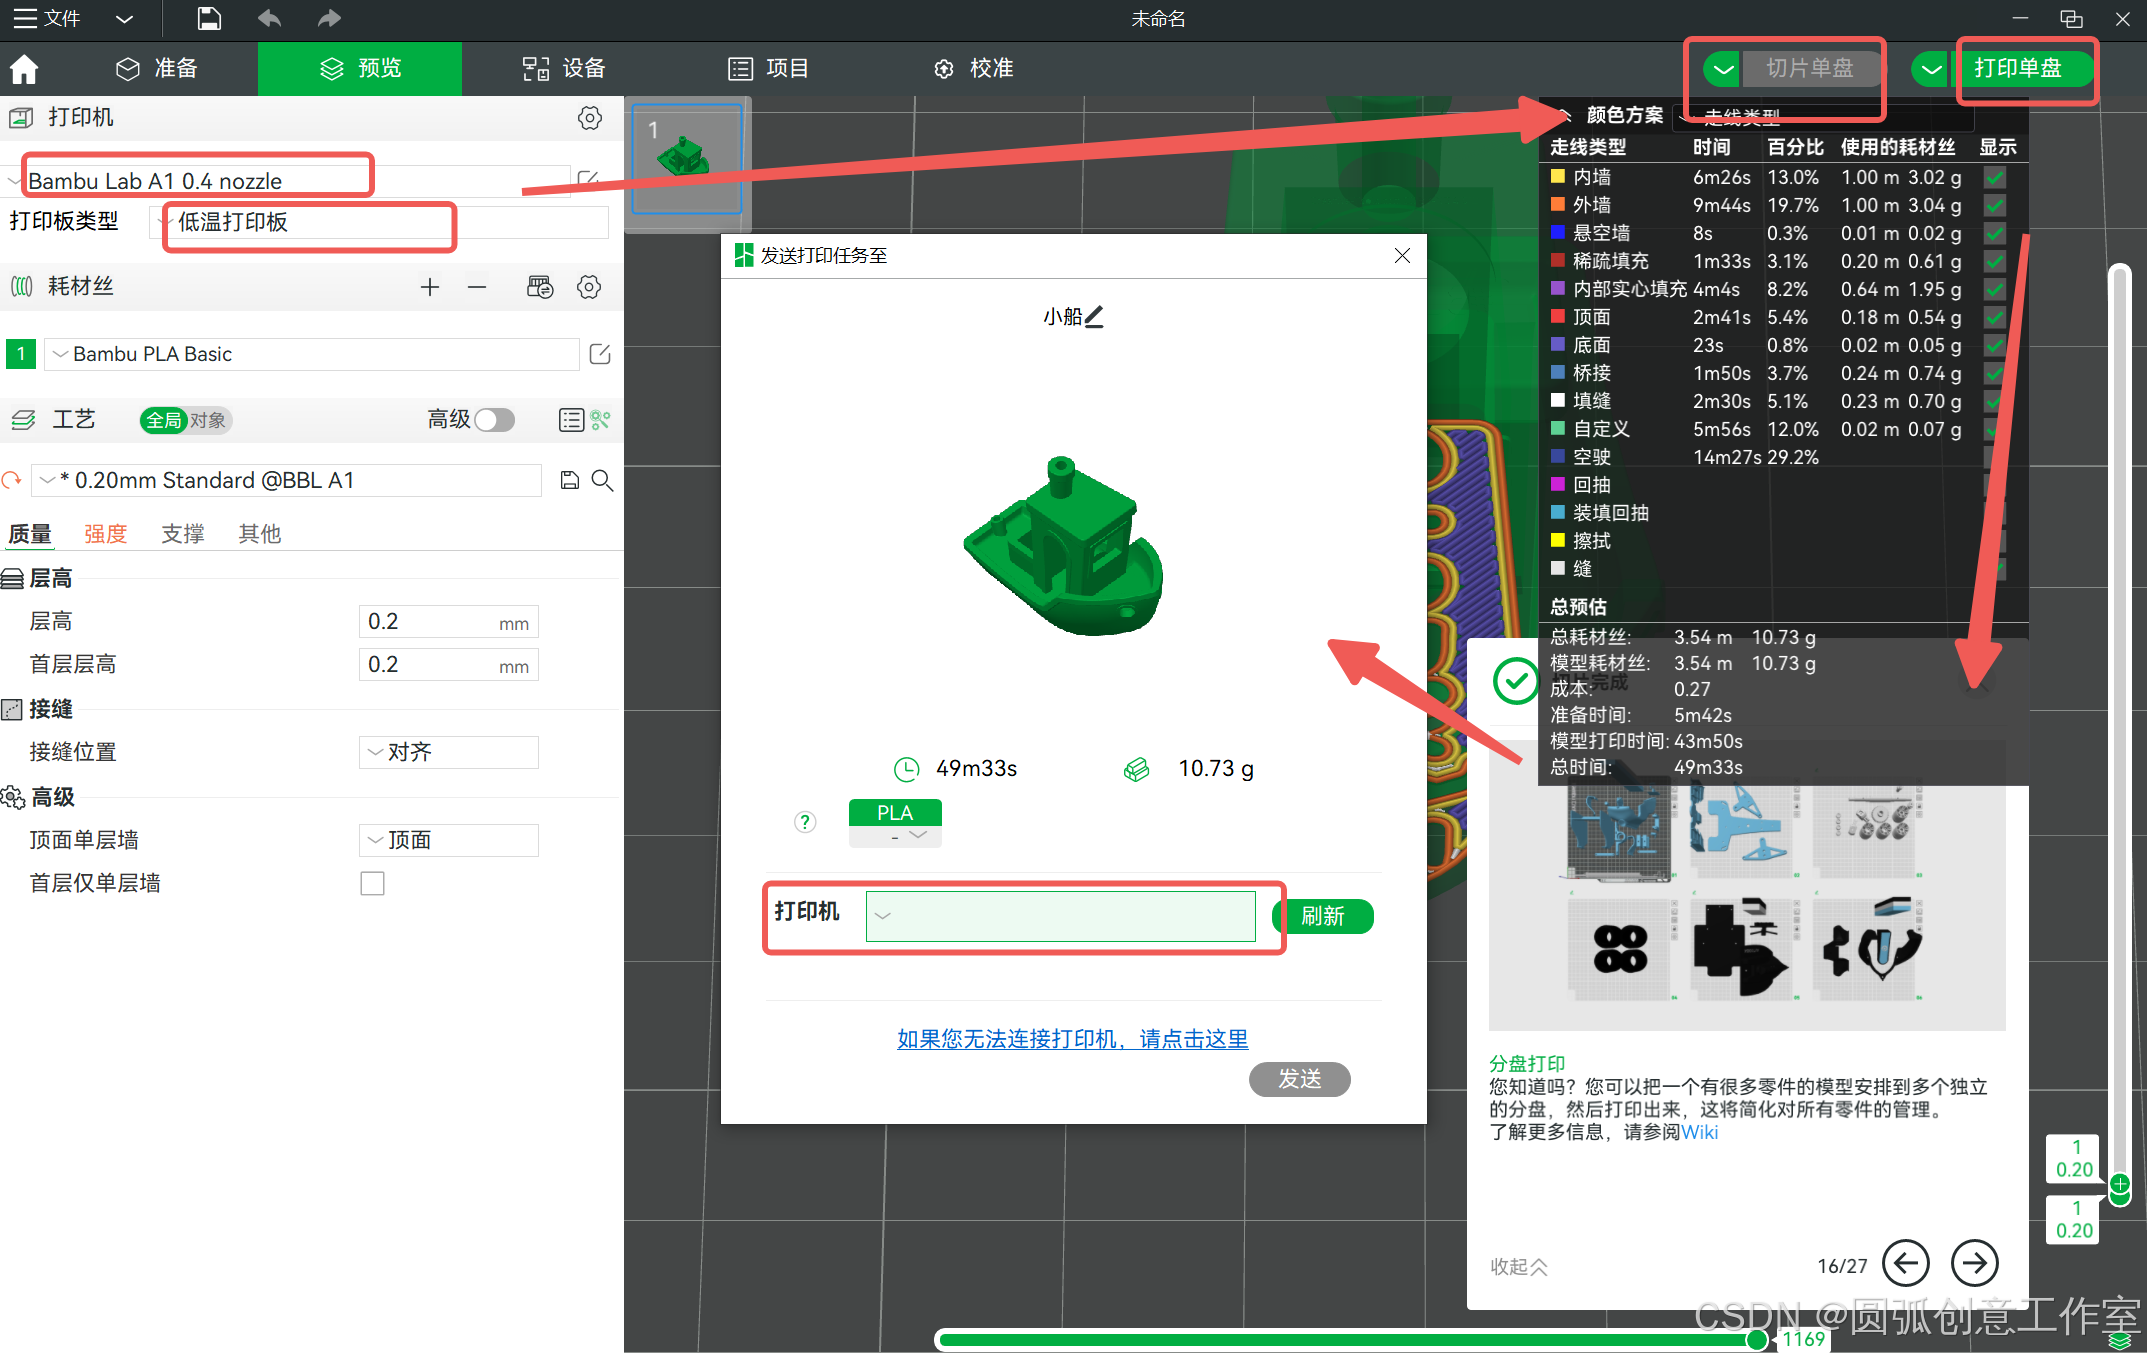Screen dimensions: 2147x1353
Task: Add a filament with the plus icon
Action: (x=429, y=288)
